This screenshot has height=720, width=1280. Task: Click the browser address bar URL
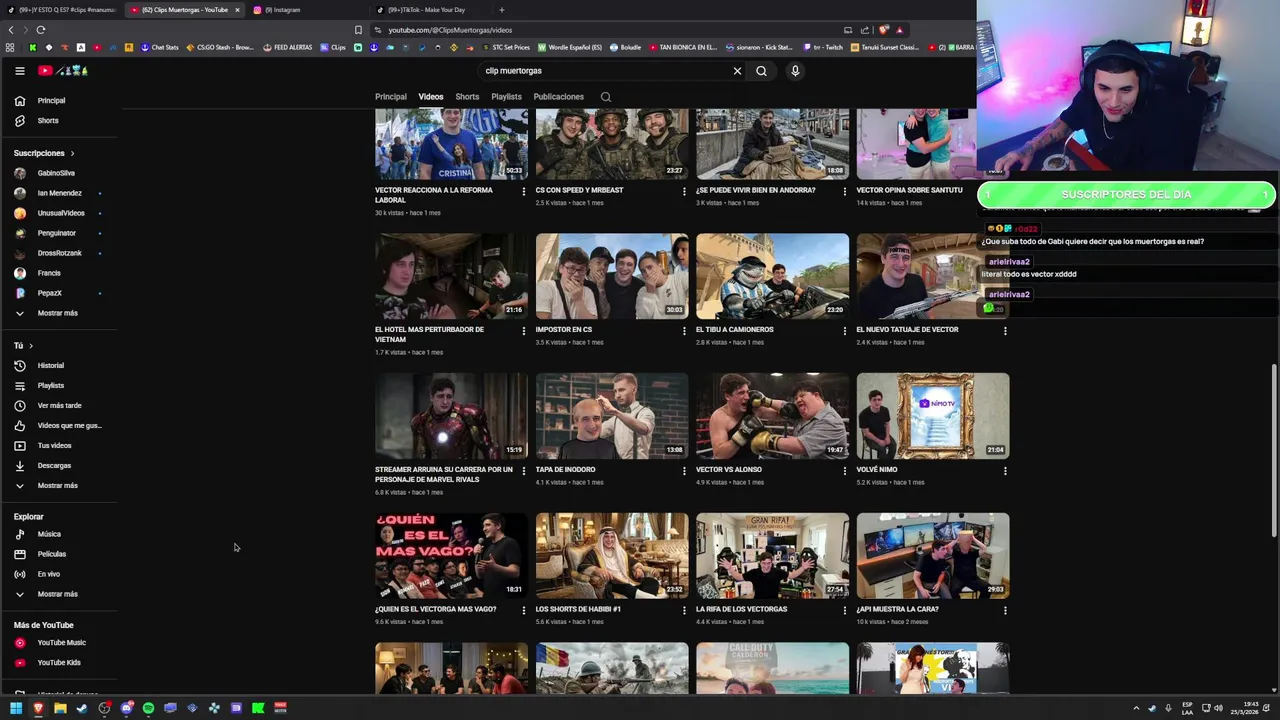450,30
